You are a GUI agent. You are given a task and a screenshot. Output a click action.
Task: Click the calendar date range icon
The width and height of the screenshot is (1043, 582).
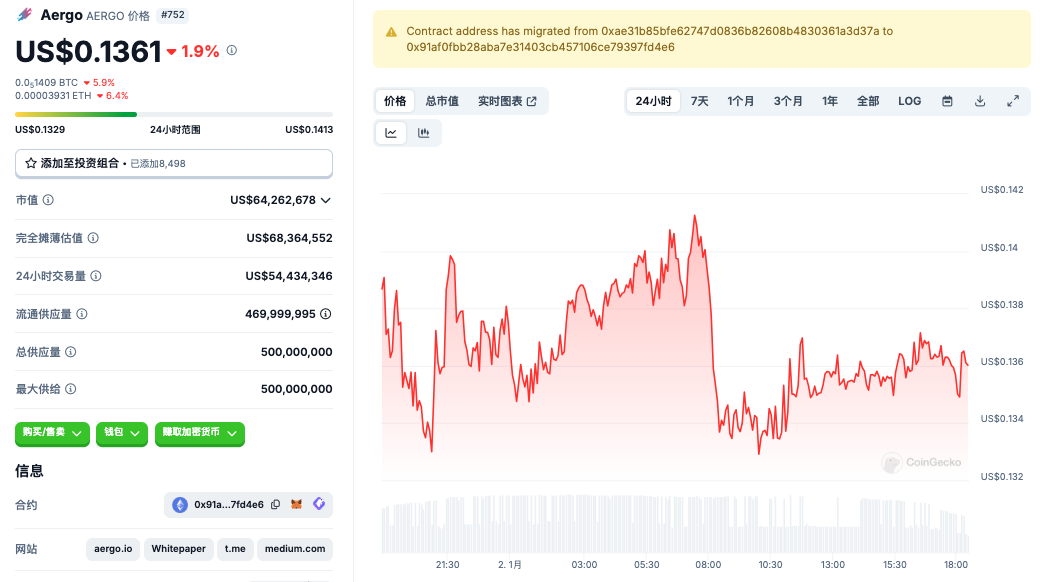tap(946, 101)
